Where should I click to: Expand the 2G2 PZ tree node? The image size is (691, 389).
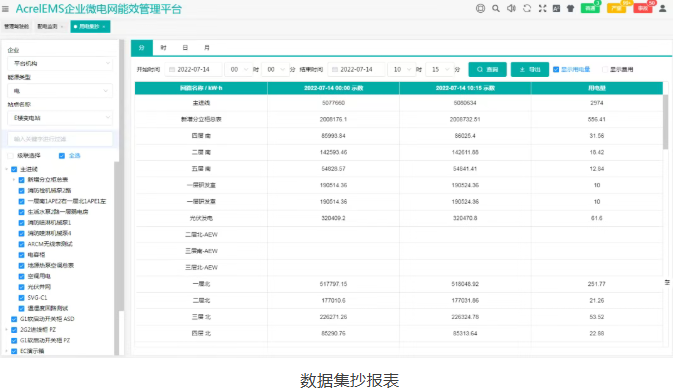pos(7,330)
